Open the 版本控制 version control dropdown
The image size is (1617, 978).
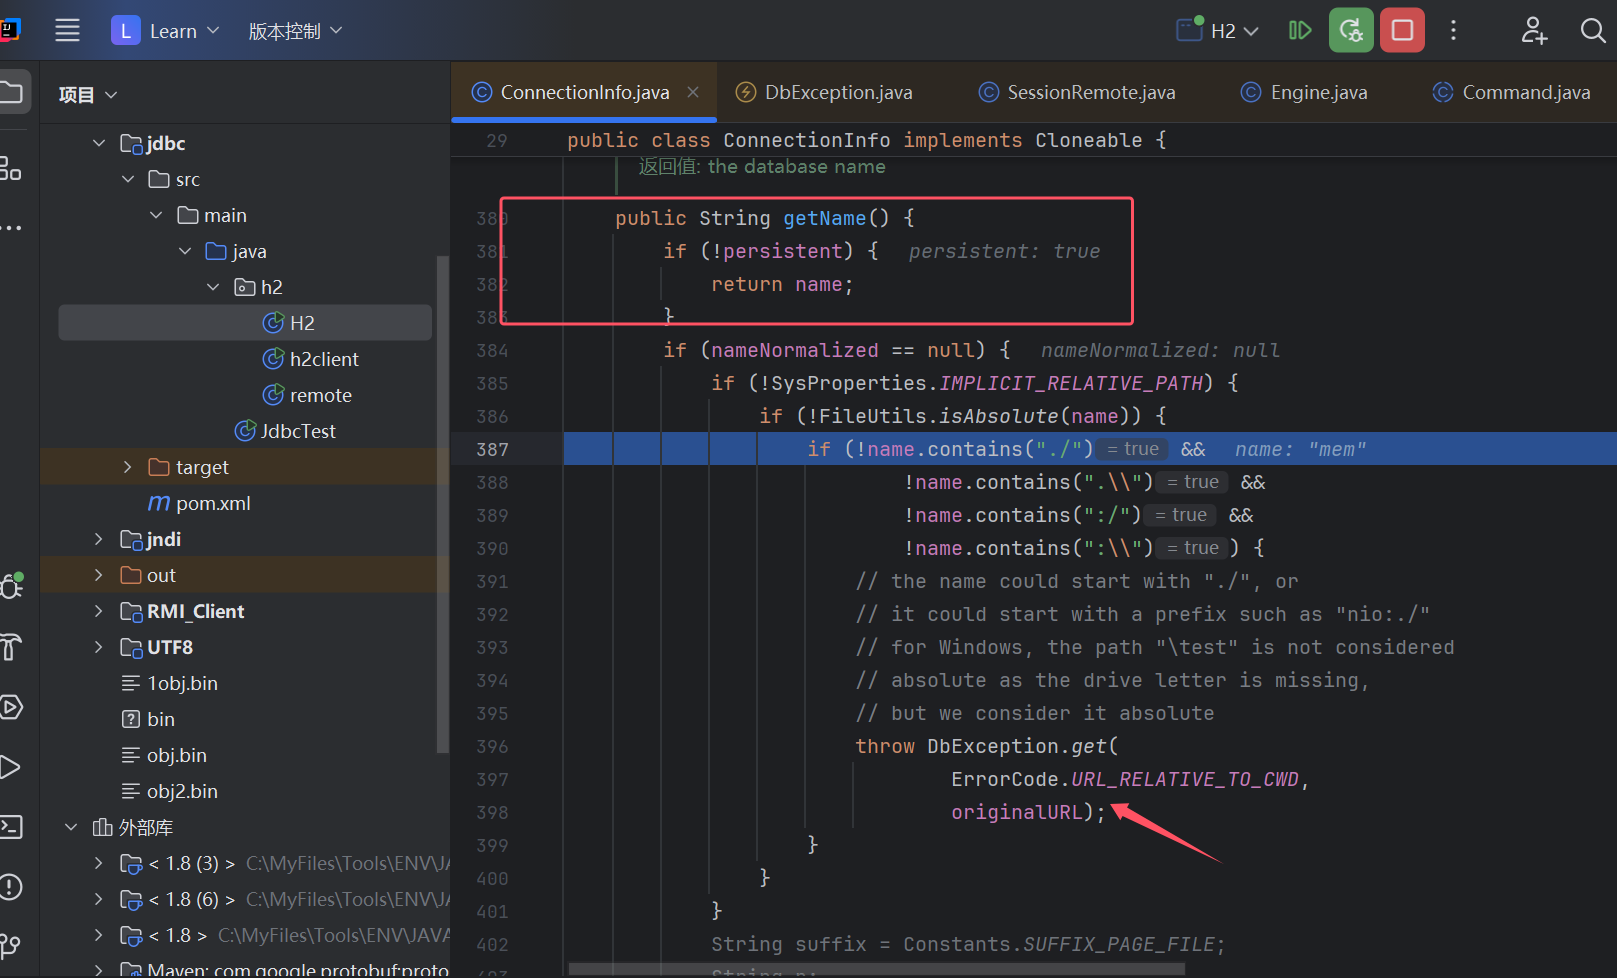(295, 31)
